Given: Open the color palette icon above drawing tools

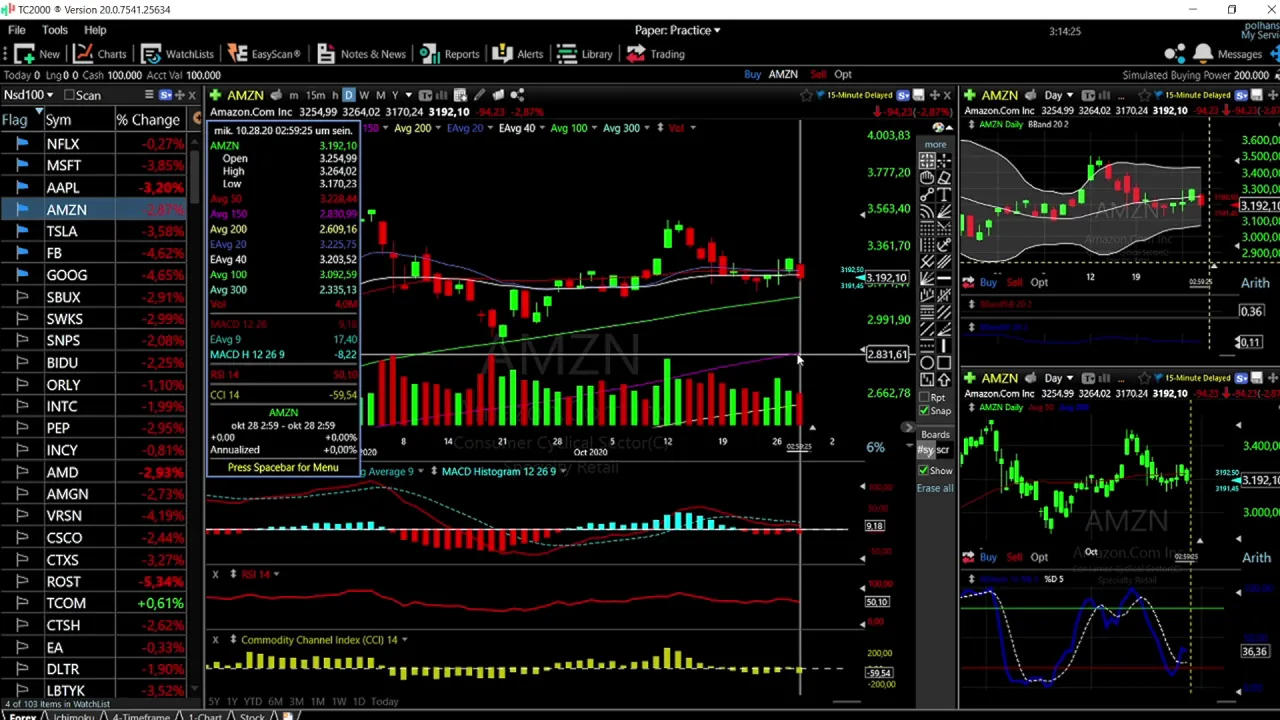Looking at the screenshot, I should [x=938, y=127].
